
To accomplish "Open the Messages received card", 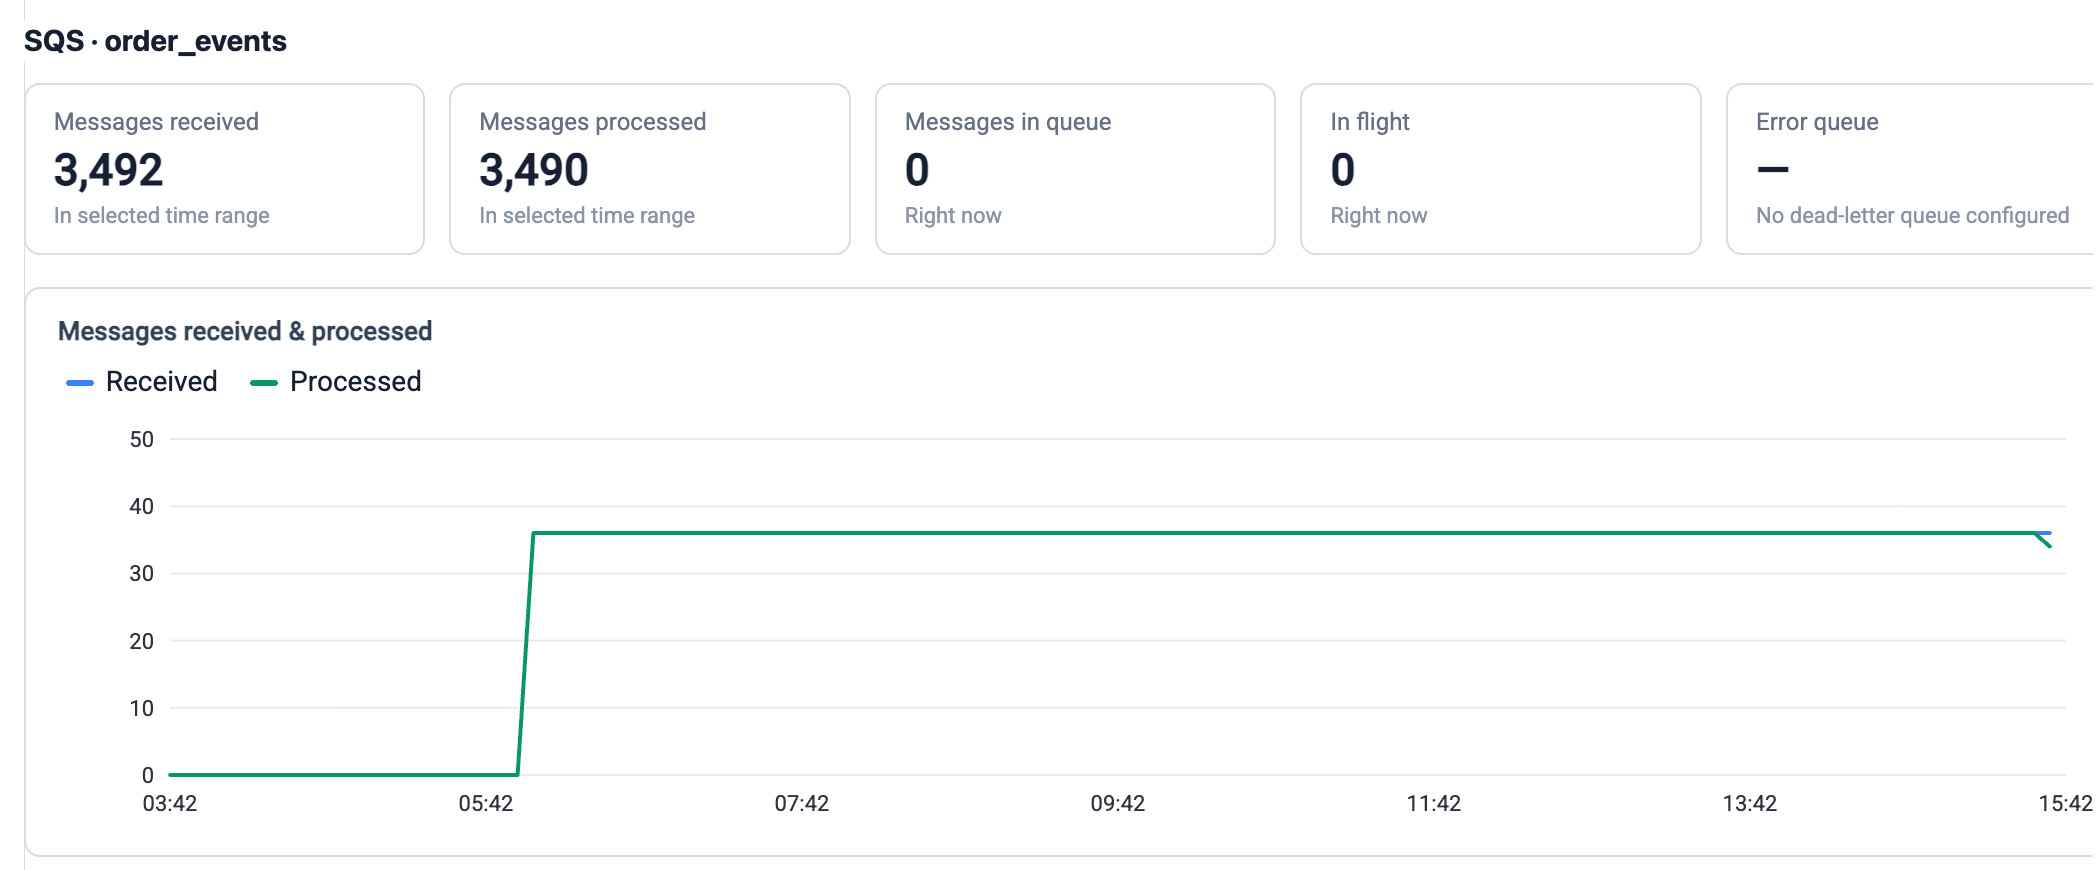I will [225, 169].
